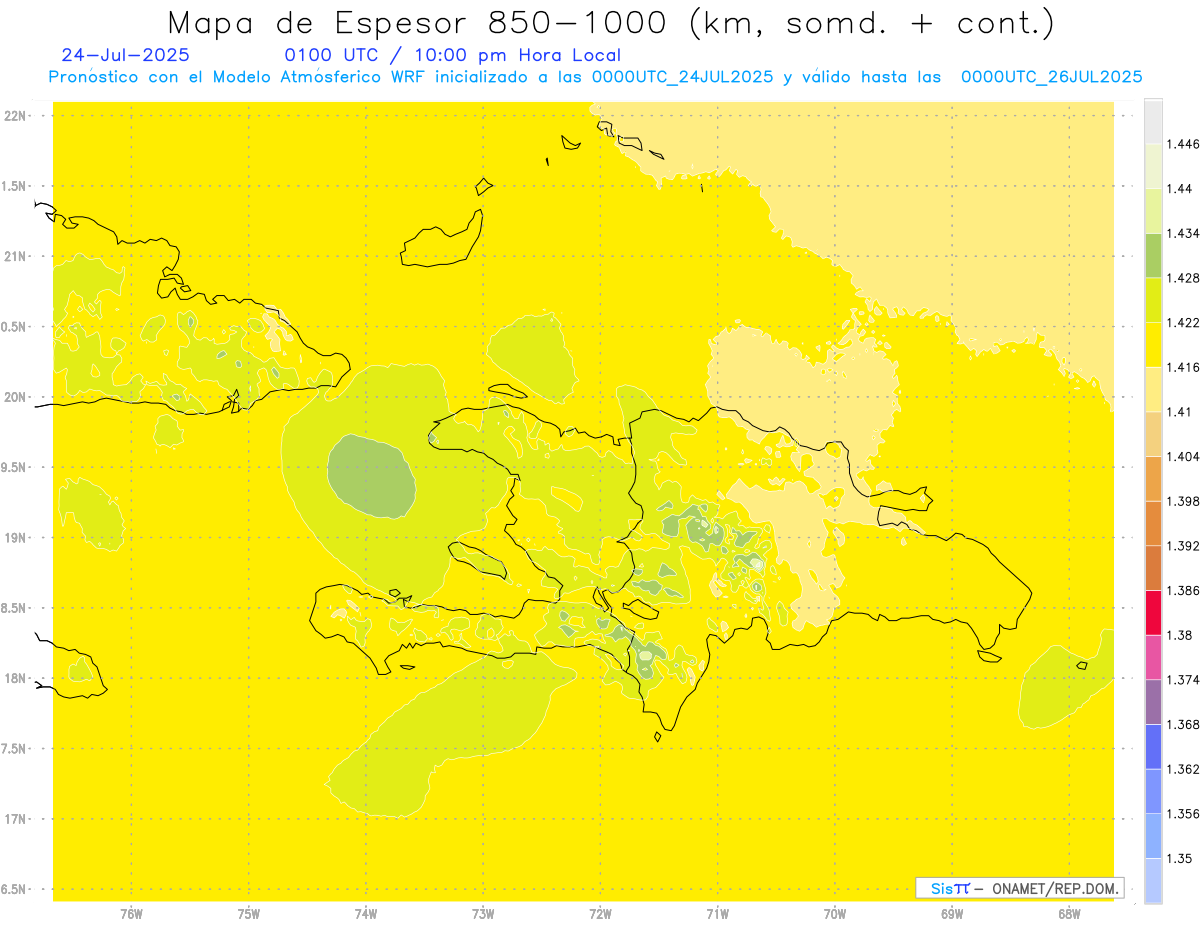This screenshot has width=1200, height=927.
Task: Select the legend value '1.422'
Action: (1183, 323)
